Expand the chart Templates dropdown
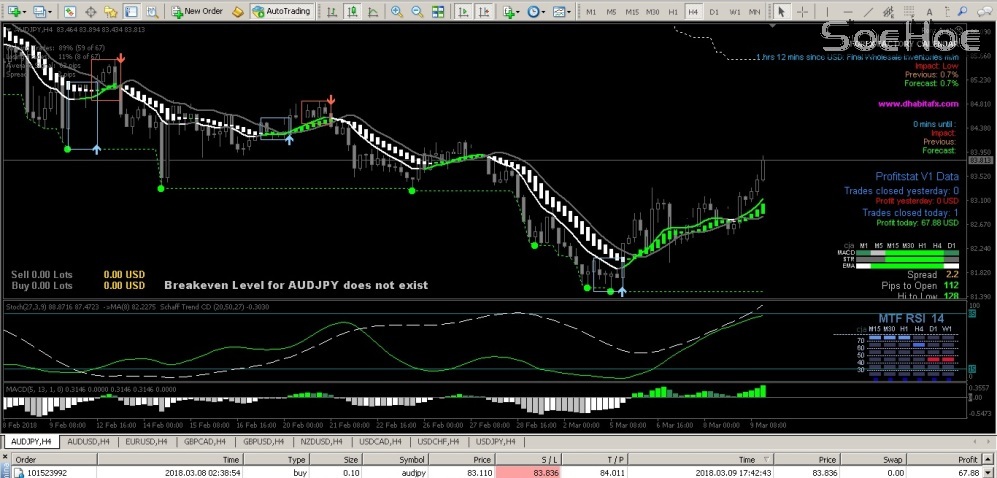This screenshot has height=478, width=997. click(x=566, y=11)
